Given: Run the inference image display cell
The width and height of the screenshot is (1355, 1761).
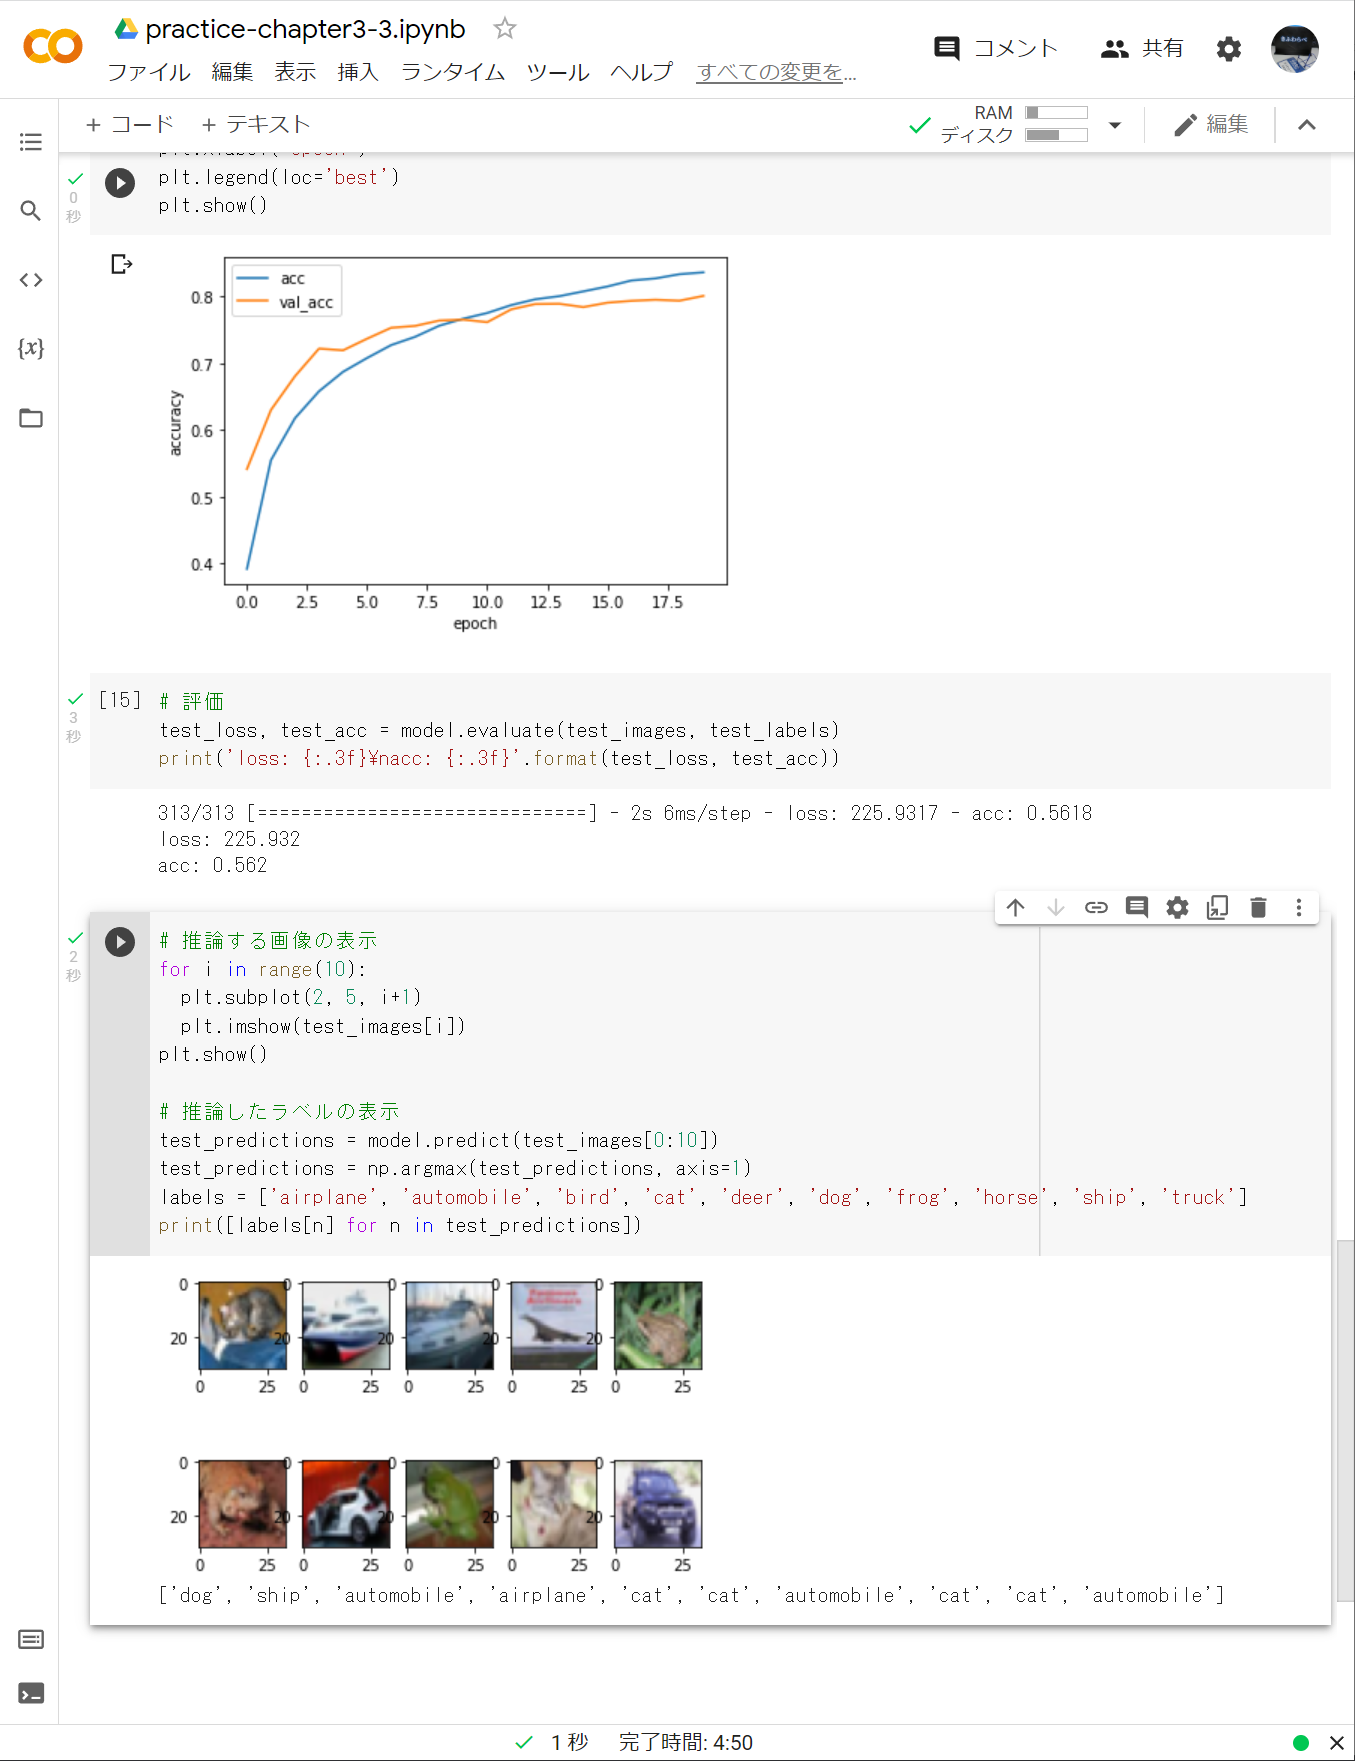Looking at the screenshot, I should pyautogui.click(x=120, y=942).
